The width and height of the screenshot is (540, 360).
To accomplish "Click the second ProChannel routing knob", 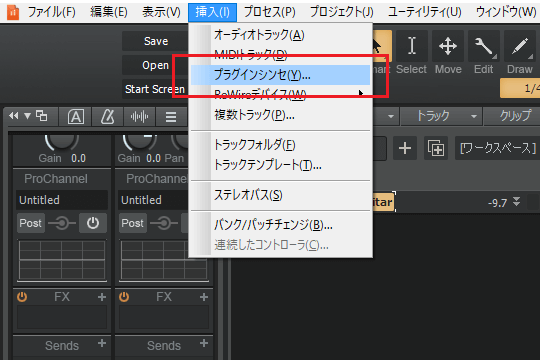I will [x=164, y=223].
